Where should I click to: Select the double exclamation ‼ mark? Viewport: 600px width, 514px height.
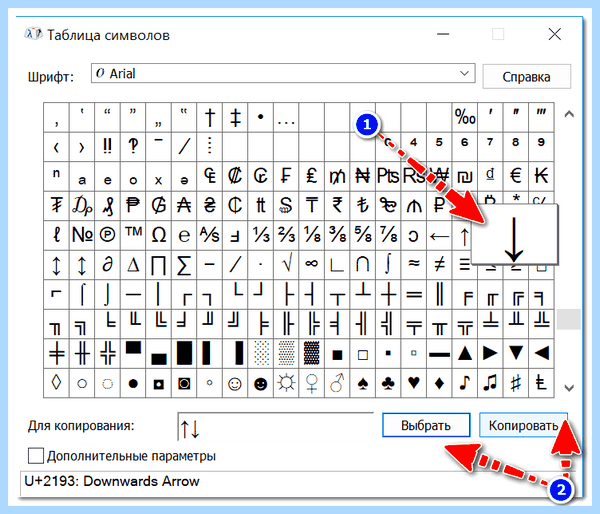coord(108,147)
